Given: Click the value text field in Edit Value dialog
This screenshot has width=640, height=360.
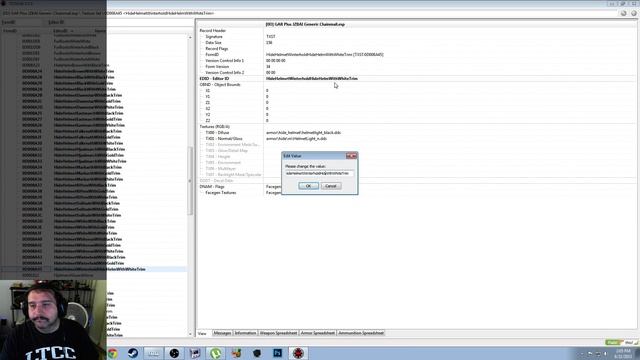Looking at the screenshot, I should [x=319, y=173].
